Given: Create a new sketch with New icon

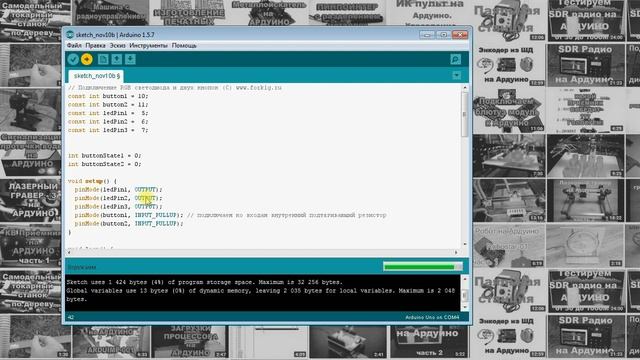Looking at the screenshot, I should pos(103,60).
